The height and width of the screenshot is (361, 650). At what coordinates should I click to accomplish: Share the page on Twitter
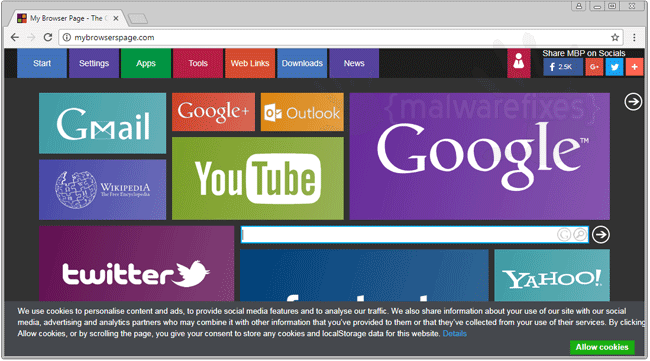614,67
